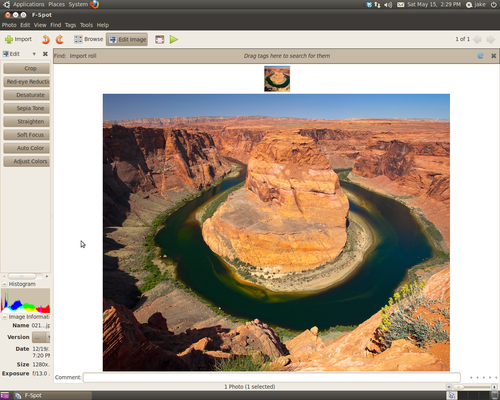Screen dimensions: 500x400
Task: Adjust the zoom slider at bottom right
Action: click(471, 387)
